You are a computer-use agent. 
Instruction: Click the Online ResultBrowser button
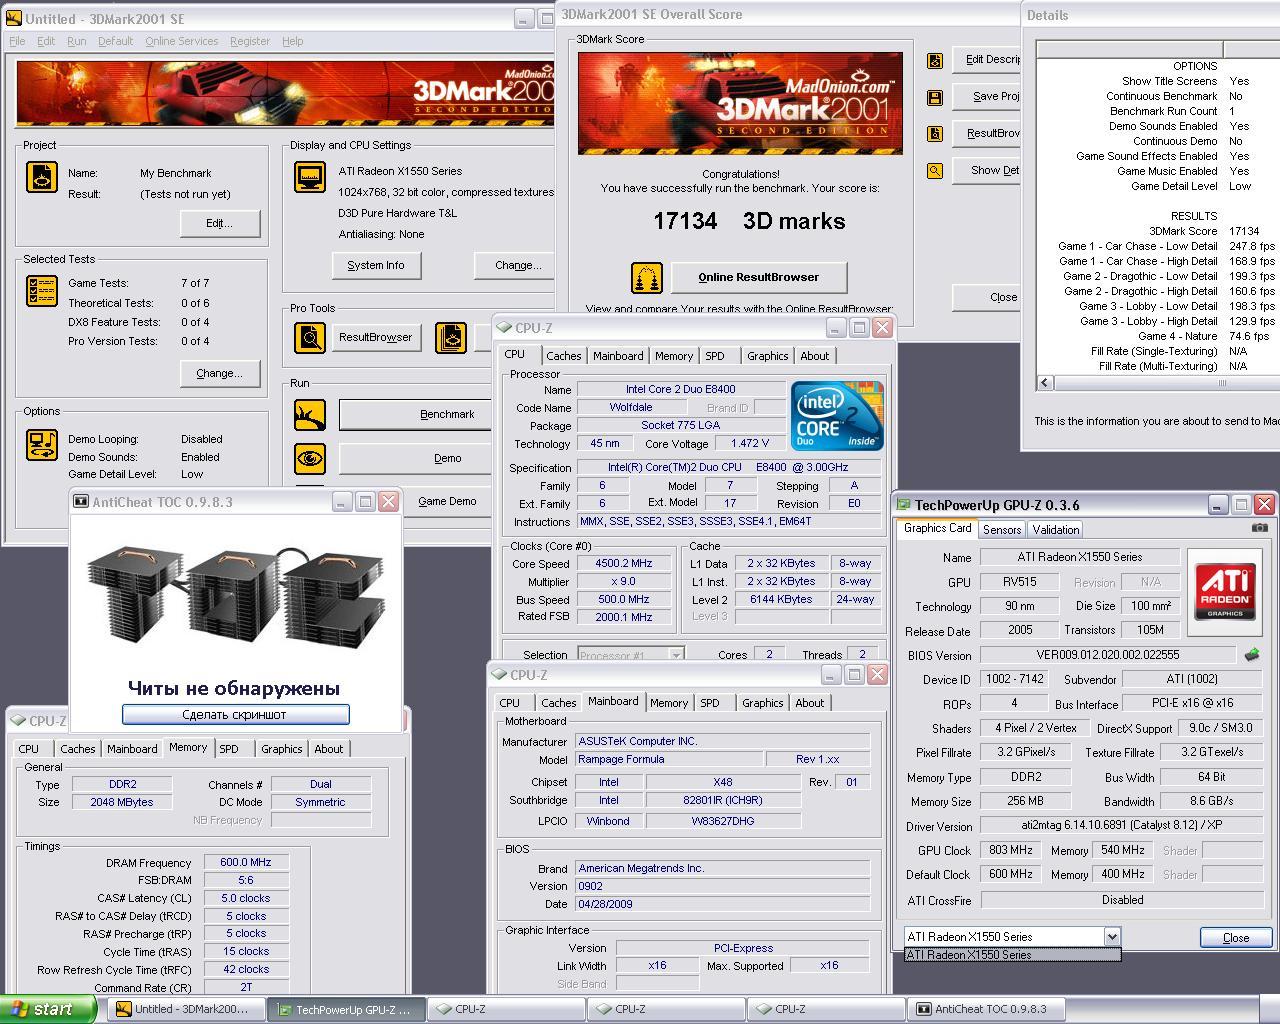(758, 277)
